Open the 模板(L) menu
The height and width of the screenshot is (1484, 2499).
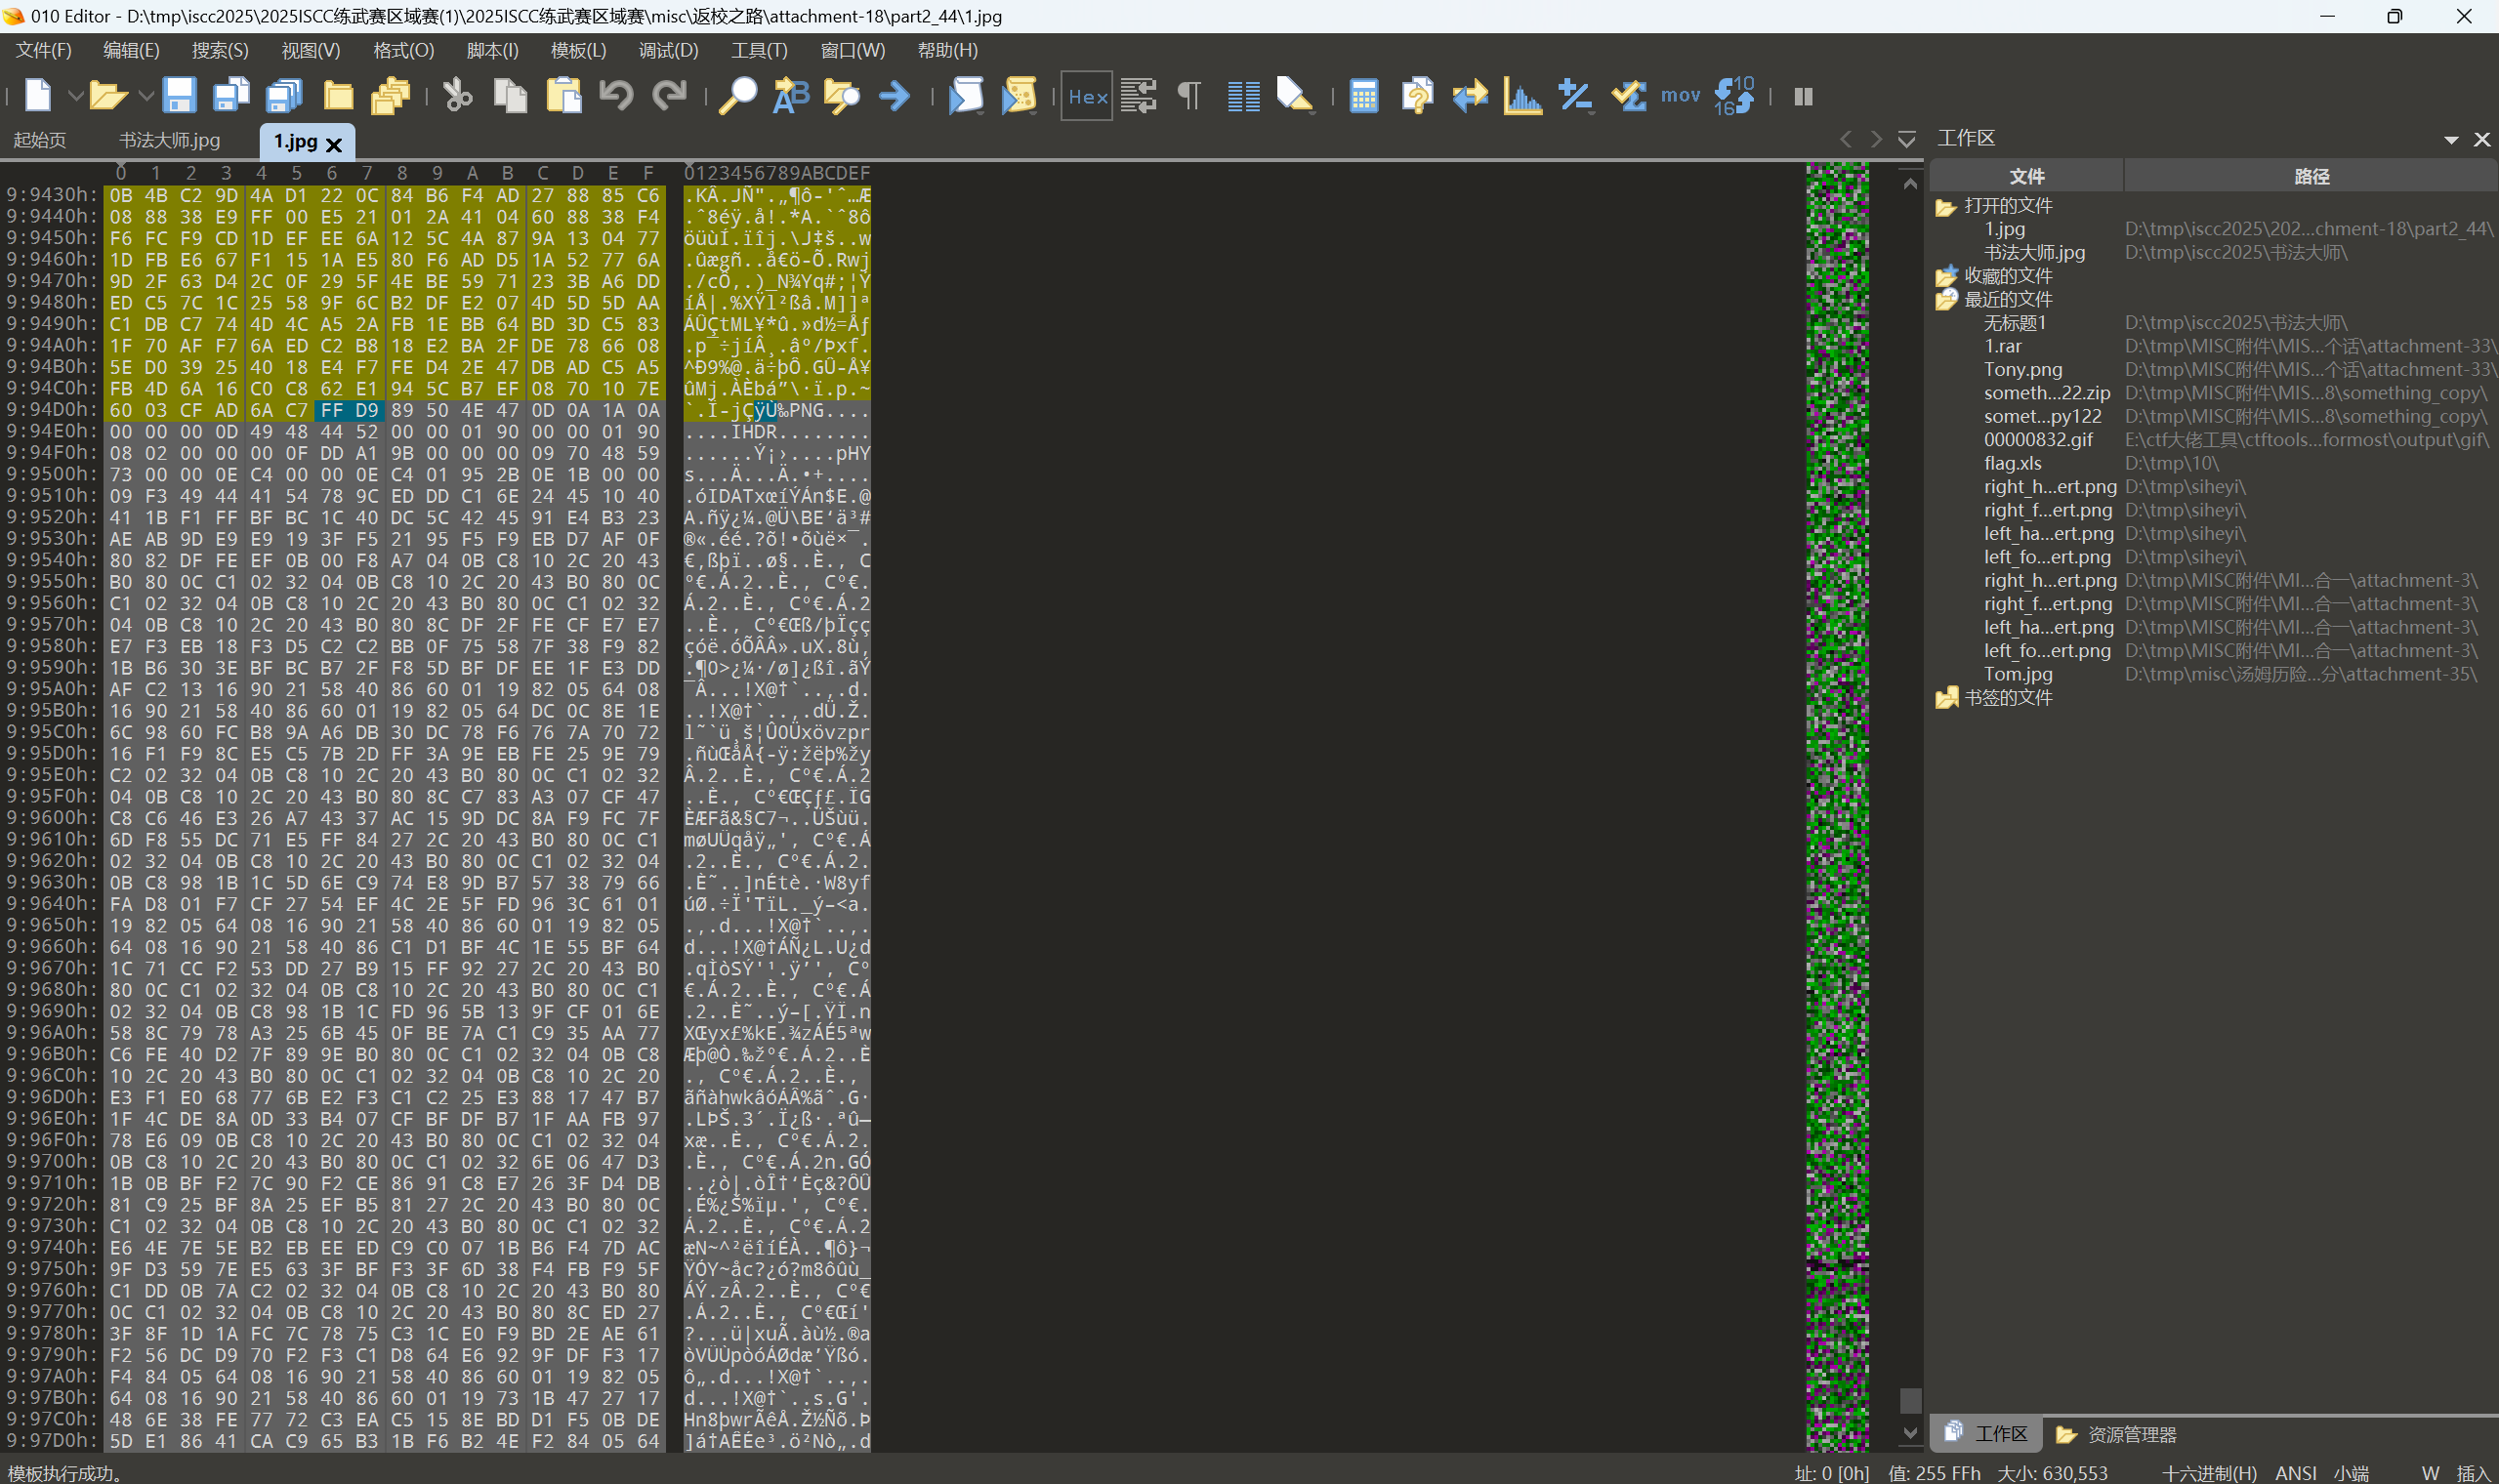578,50
